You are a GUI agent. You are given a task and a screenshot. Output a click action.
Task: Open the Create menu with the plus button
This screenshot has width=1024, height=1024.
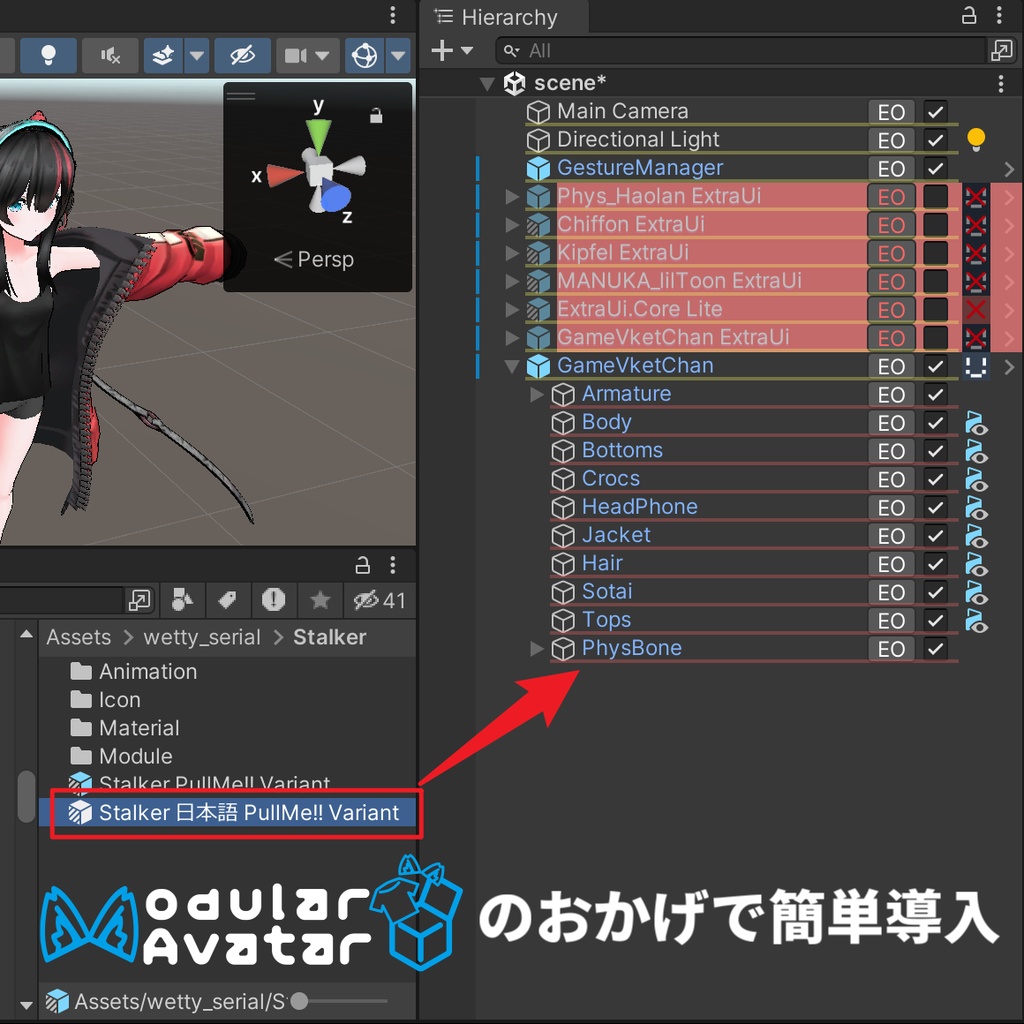pyautogui.click(x=445, y=50)
